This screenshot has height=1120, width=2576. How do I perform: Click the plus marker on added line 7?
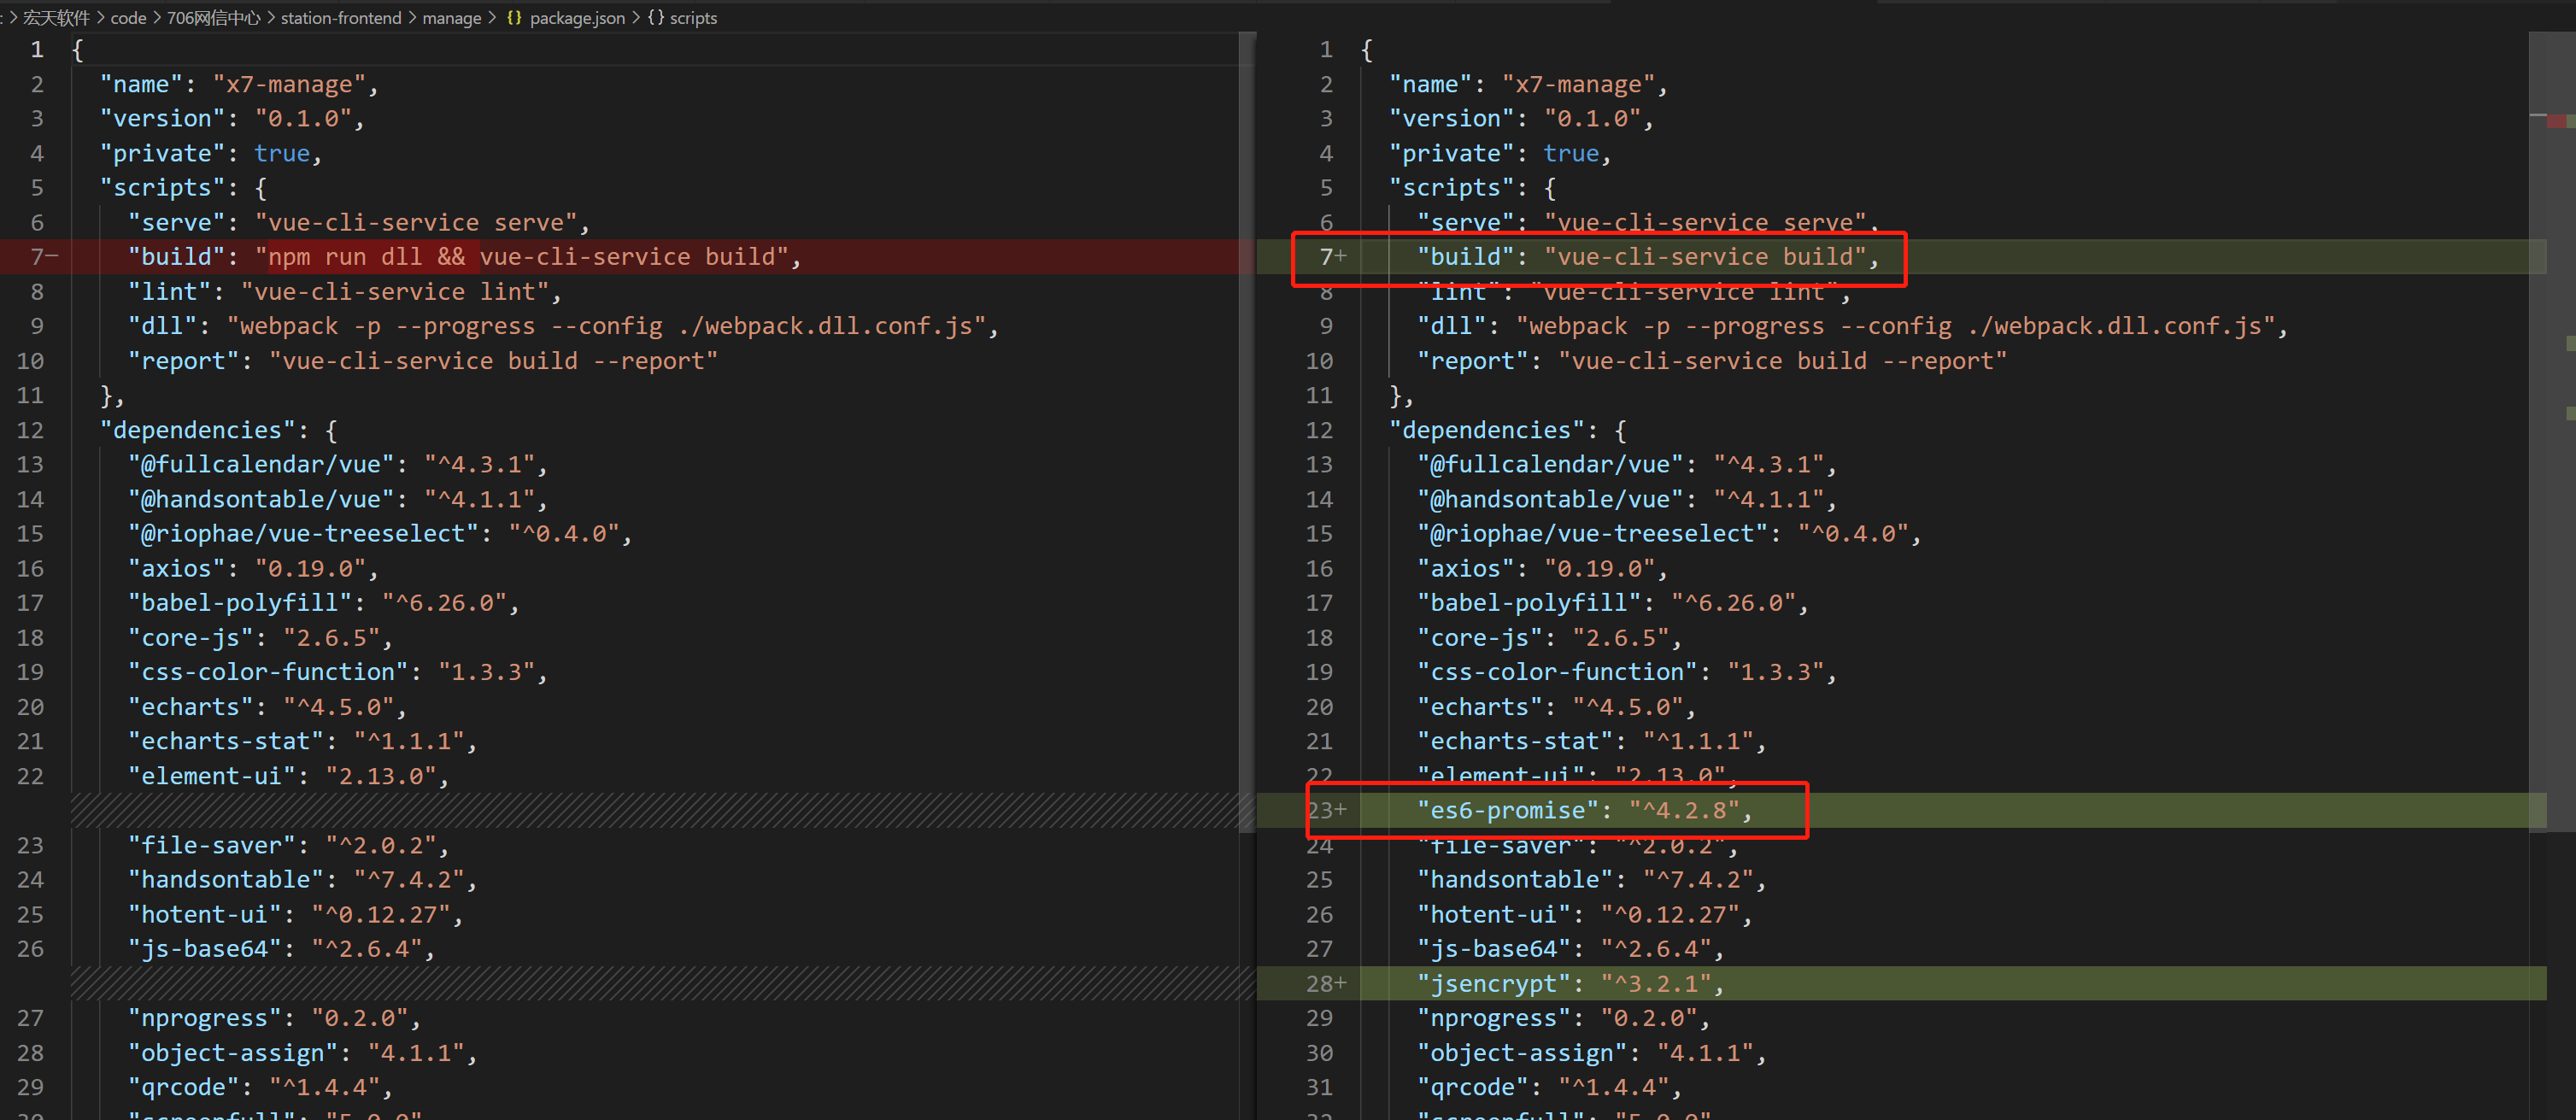1341,257
